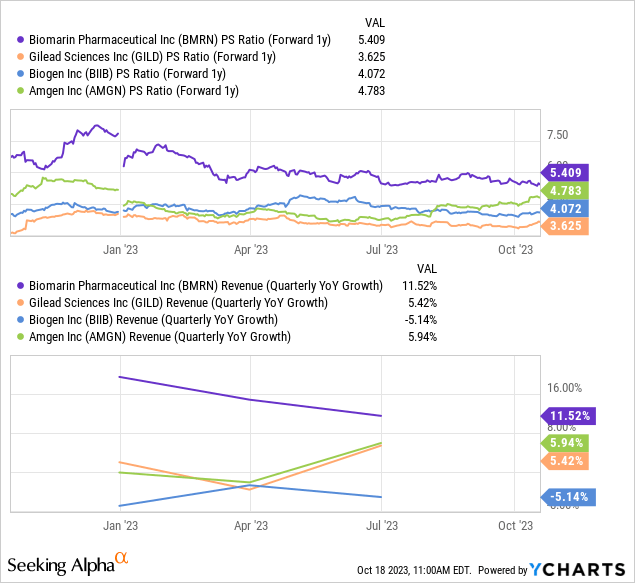Click the 11.52% purple value tag
Screen dimensions: 635x583
[568, 415]
